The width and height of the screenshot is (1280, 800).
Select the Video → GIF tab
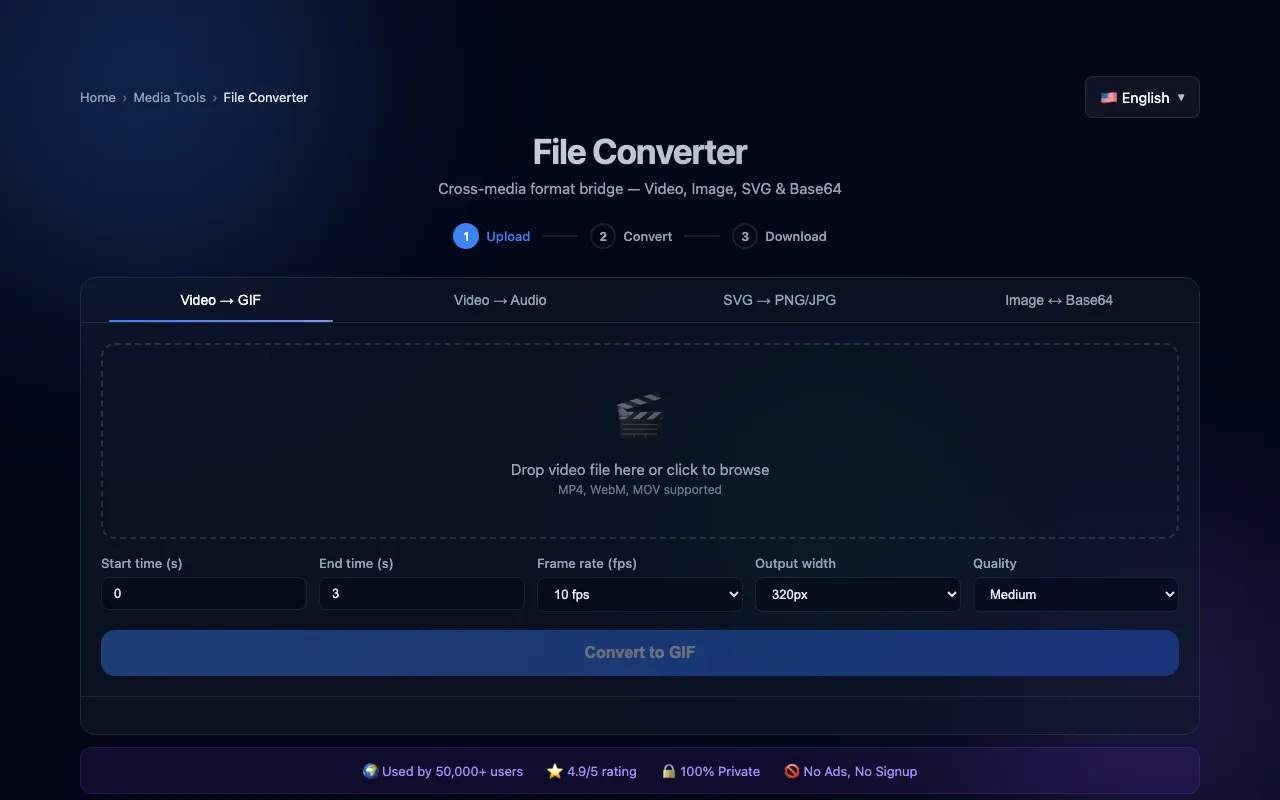(221, 300)
